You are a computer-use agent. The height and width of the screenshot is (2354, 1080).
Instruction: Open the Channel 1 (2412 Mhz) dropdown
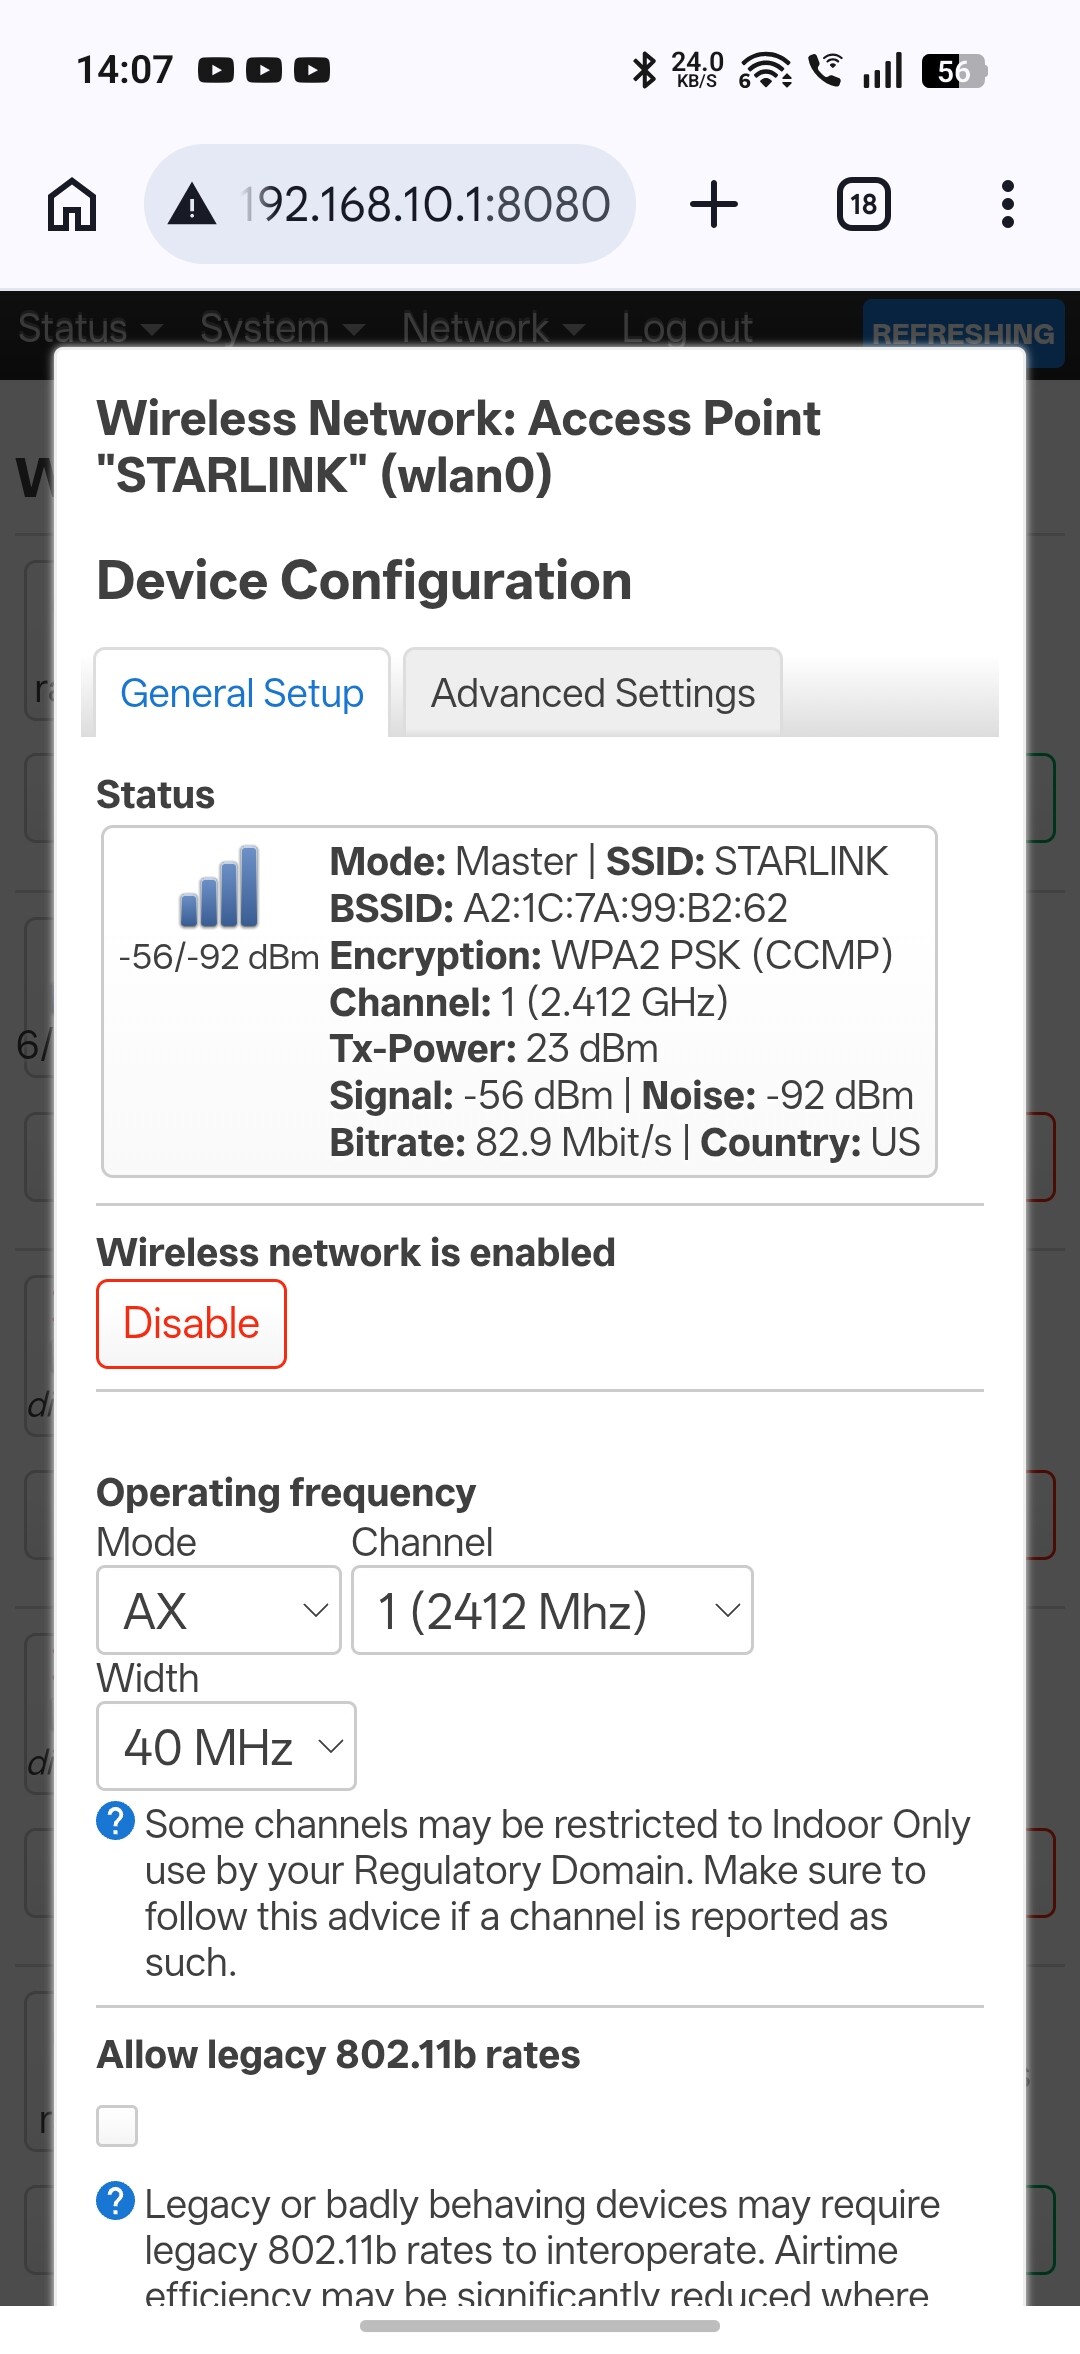click(x=552, y=1610)
